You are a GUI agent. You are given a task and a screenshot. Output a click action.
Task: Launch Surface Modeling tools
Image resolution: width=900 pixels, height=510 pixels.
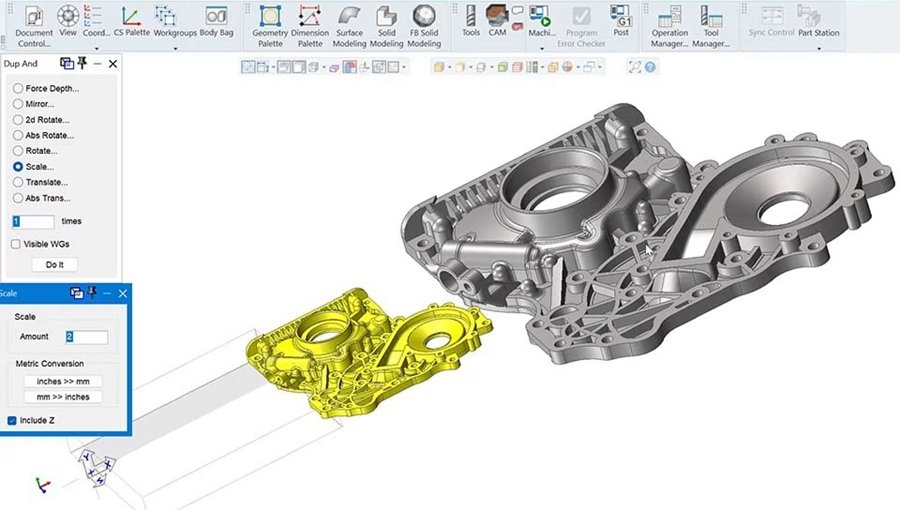pyautogui.click(x=349, y=26)
